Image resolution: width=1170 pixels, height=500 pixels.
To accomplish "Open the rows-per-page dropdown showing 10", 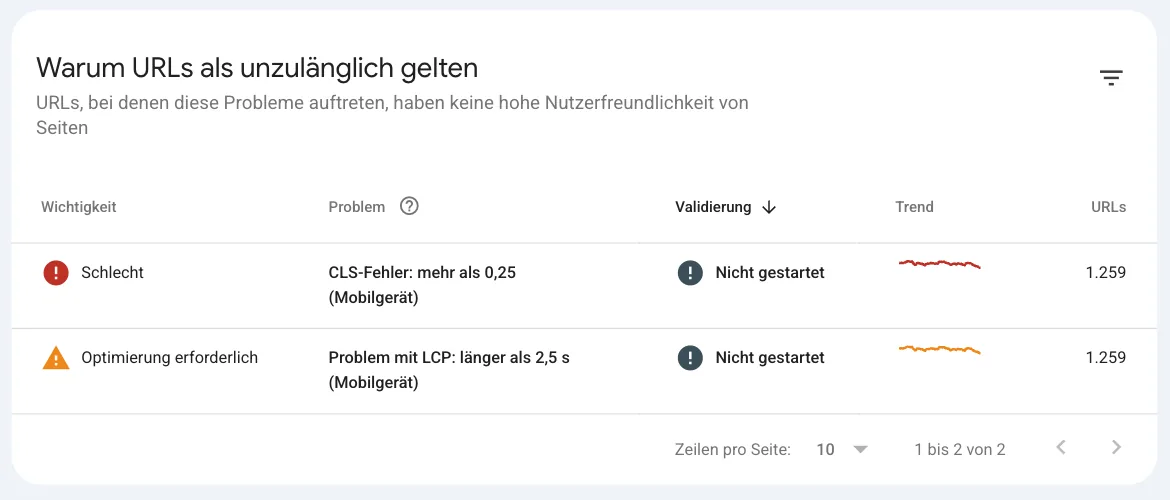I will [x=842, y=449].
